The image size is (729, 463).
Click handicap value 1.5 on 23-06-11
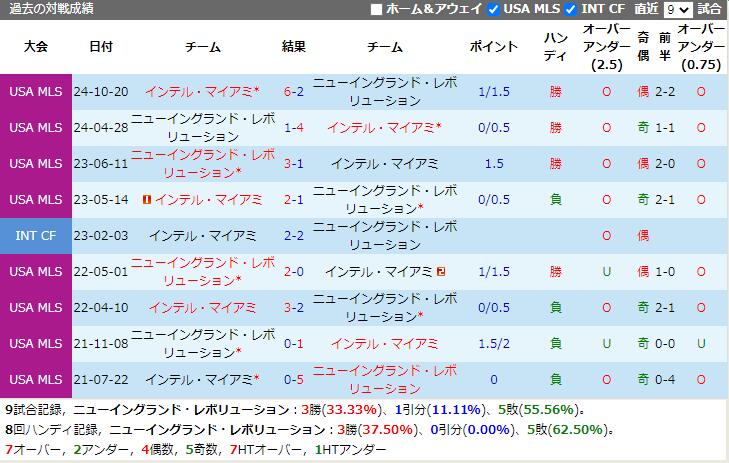494,164
